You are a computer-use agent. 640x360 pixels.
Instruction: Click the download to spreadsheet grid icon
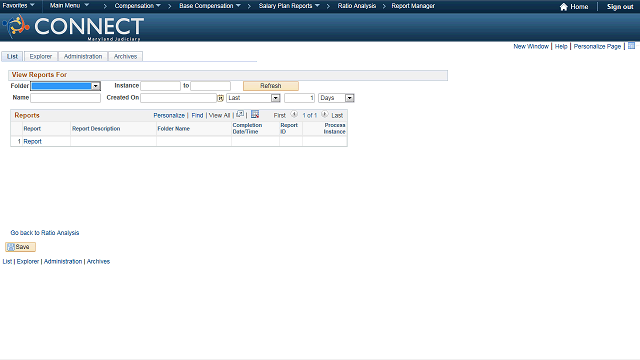pyautogui.click(x=255, y=114)
